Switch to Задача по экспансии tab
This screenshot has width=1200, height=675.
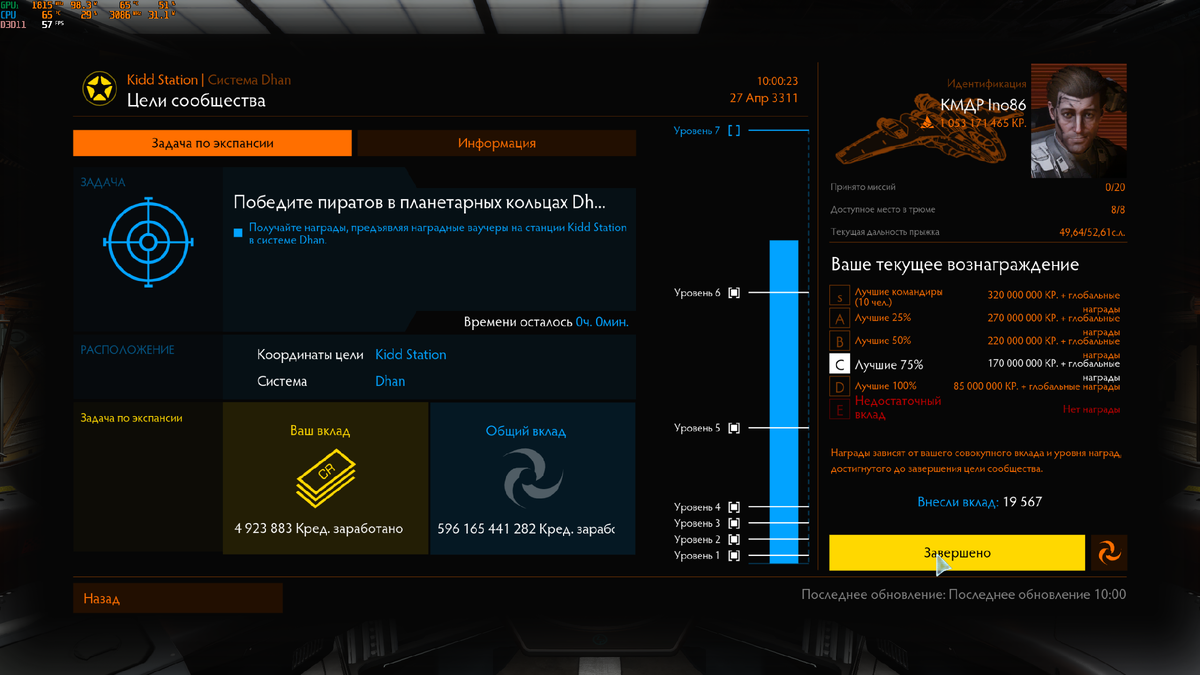point(212,143)
